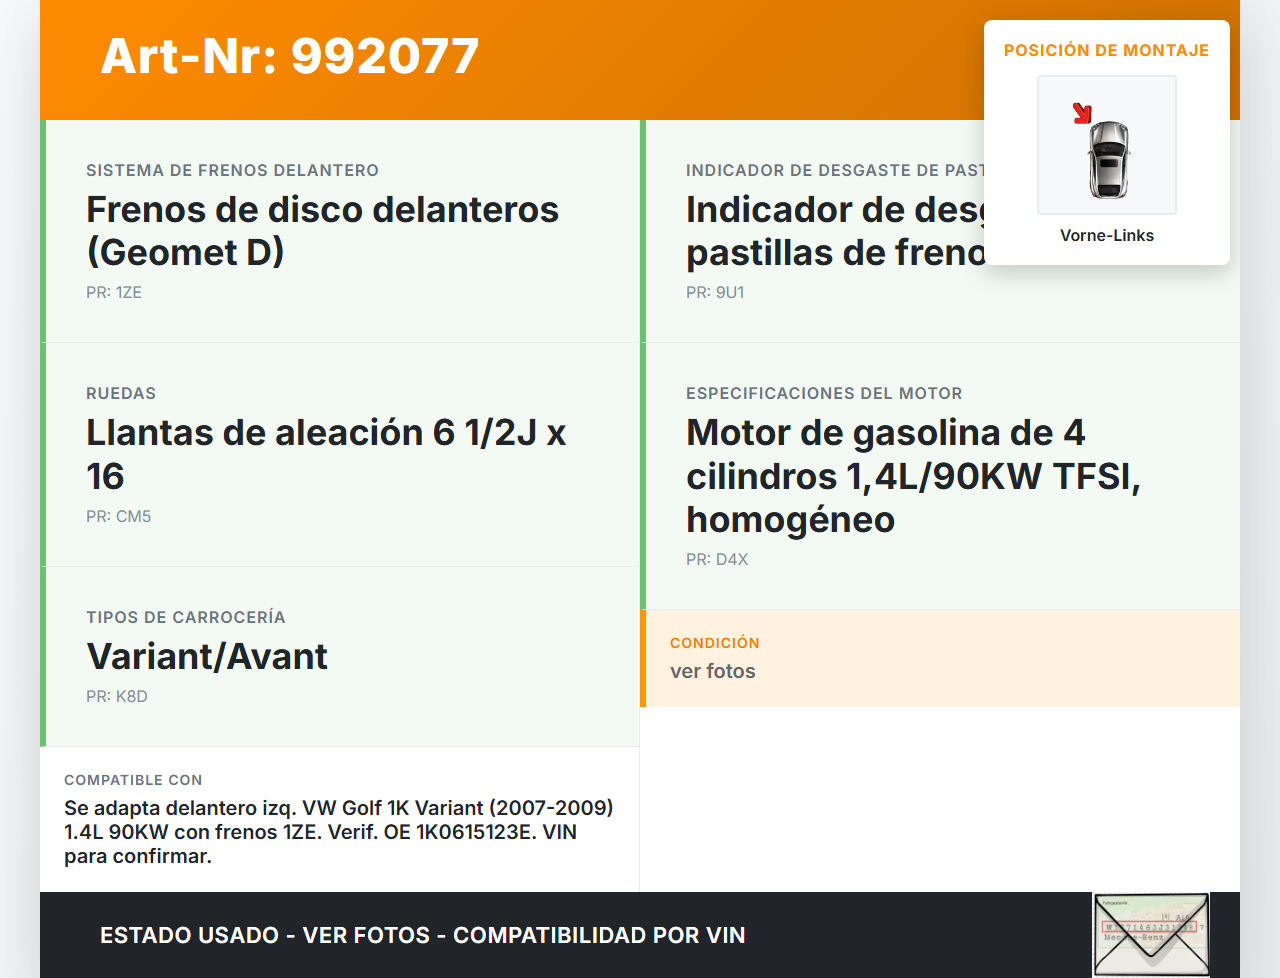Click the Art-Nr: 992077 heading
This screenshot has width=1280, height=978.
(x=290, y=56)
